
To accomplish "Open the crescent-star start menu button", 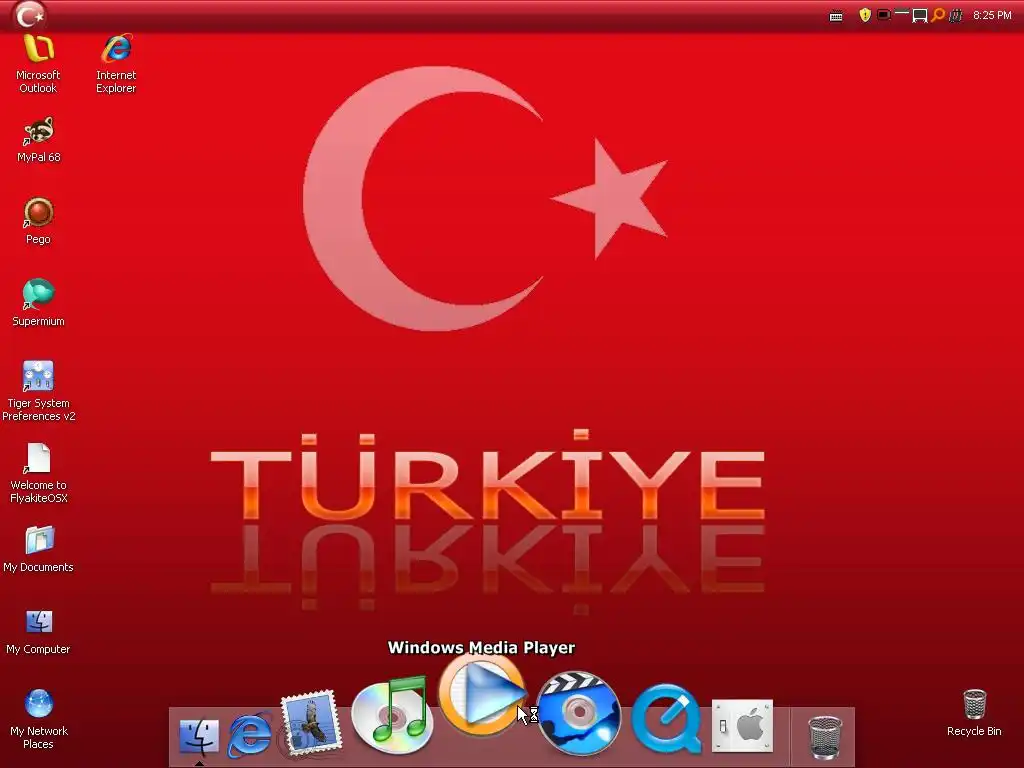I will [x=28, y=14].
